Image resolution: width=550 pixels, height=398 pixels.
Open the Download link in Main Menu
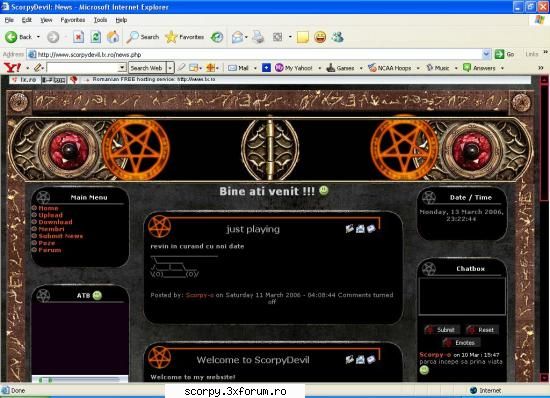point(55,222)
